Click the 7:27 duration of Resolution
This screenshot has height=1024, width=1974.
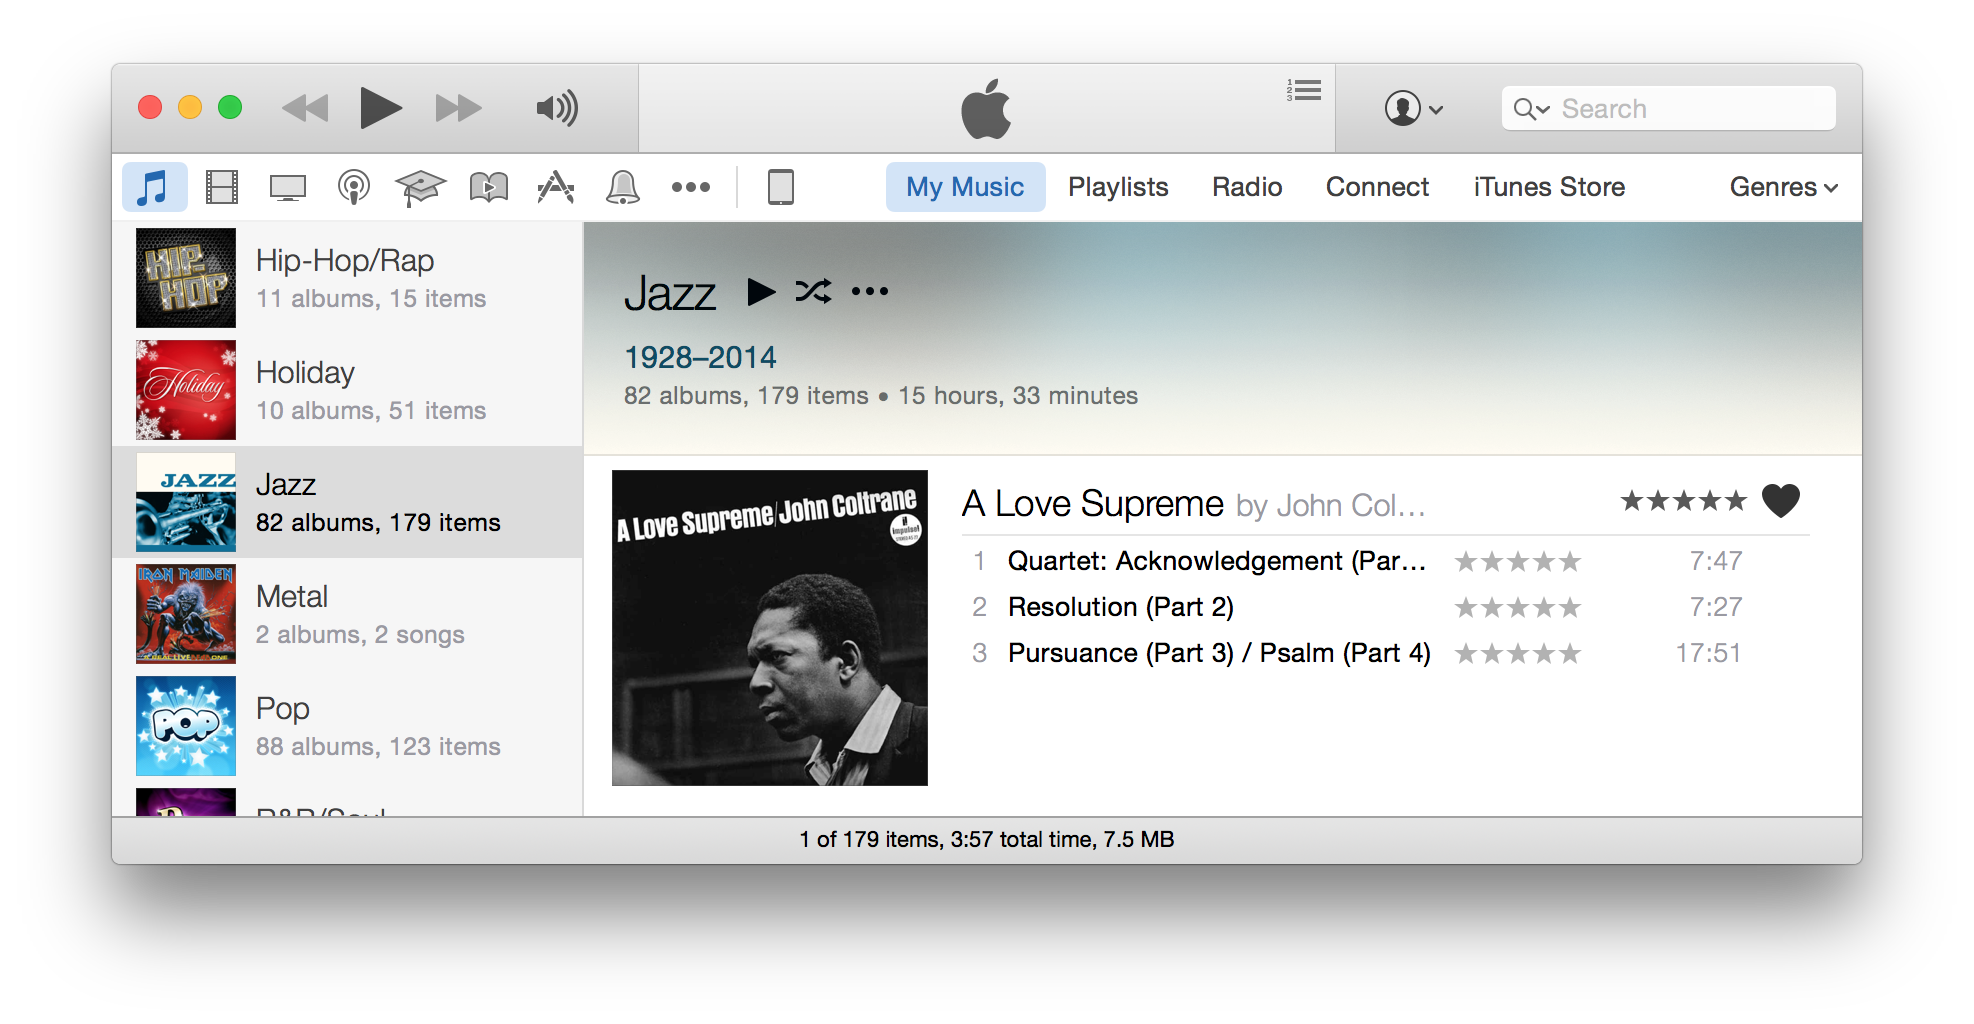[x=1716, y=607]
